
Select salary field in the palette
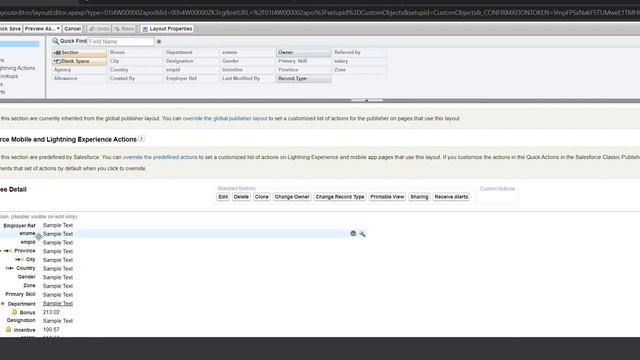(x=360, y=61)
